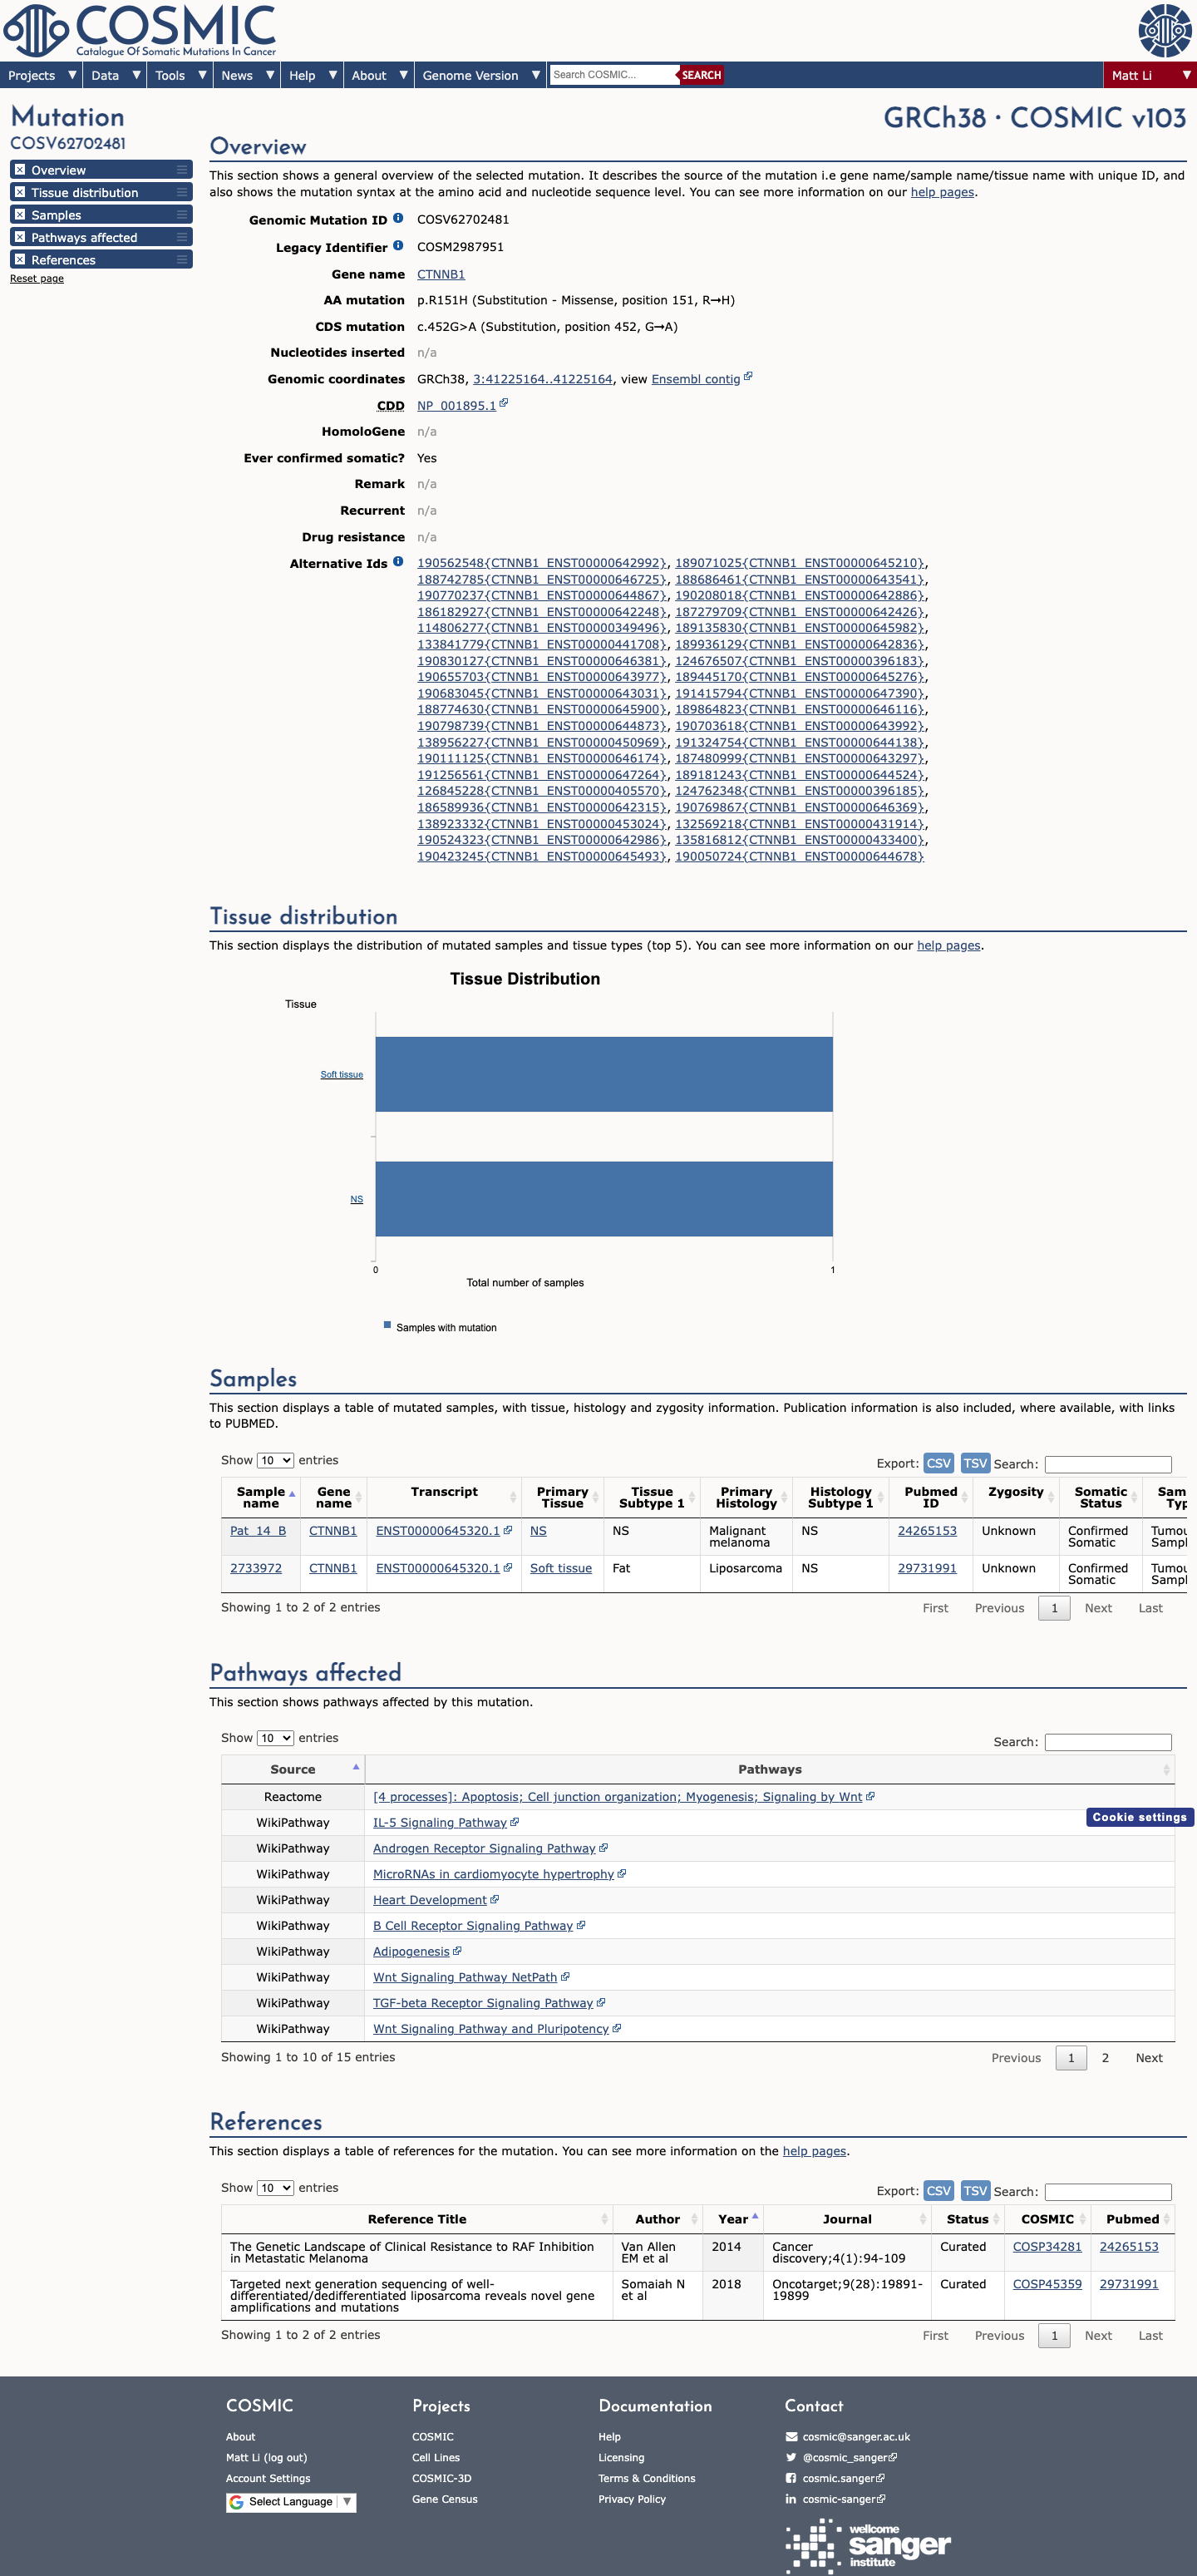This screenshot has height=2576, width=1197.
Task: Open the Select Language dropdown in the footer
Action: click(x=291, y=2502)
